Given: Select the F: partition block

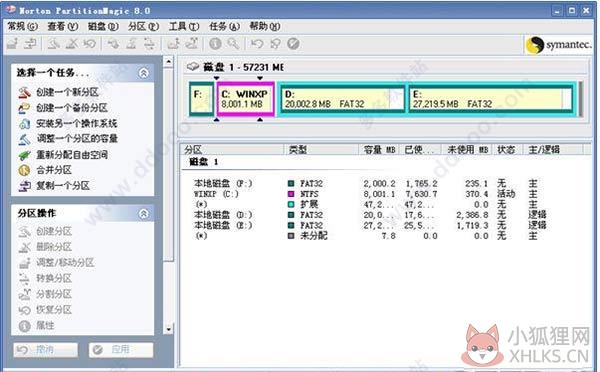Looking at the screenshot, I should click(x=201, y=99).
